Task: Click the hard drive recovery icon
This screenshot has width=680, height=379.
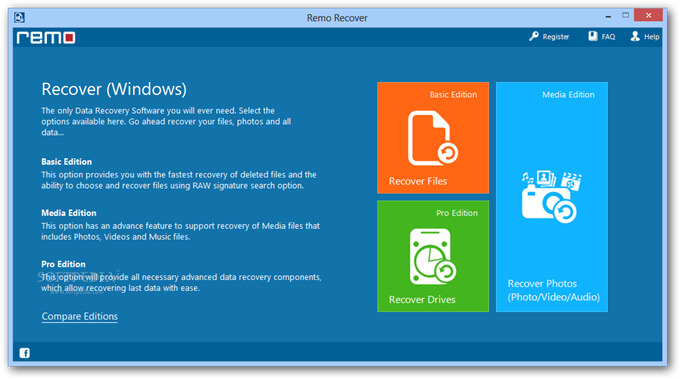Action: coord(433,256)
